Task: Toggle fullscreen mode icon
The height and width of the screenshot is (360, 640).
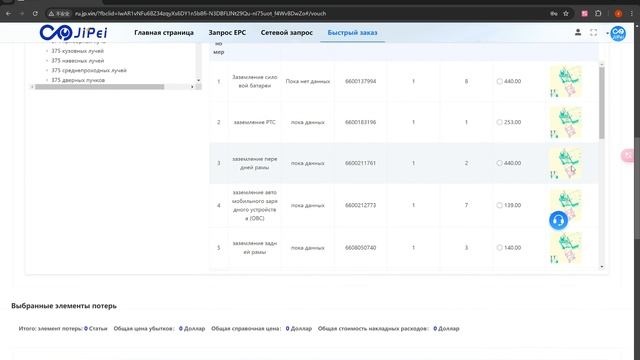Action: (593, 33)
